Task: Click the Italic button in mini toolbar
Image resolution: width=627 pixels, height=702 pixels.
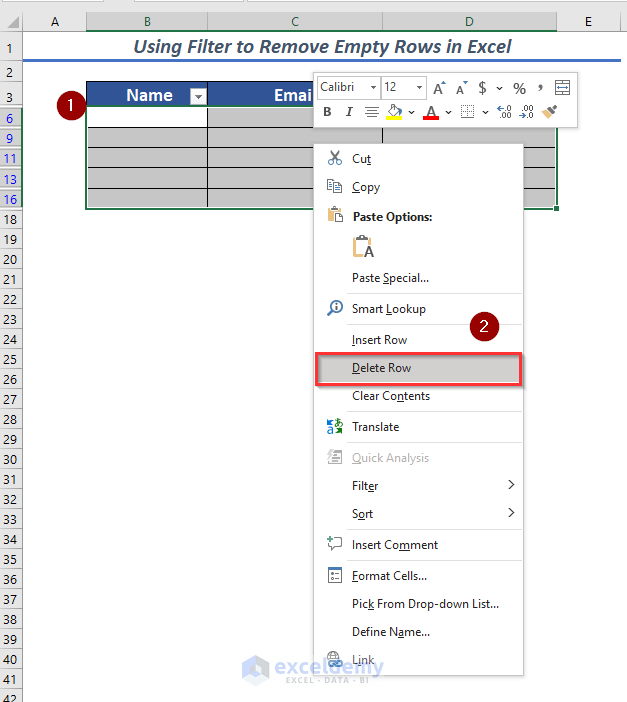Action: [x=349, y=111]
